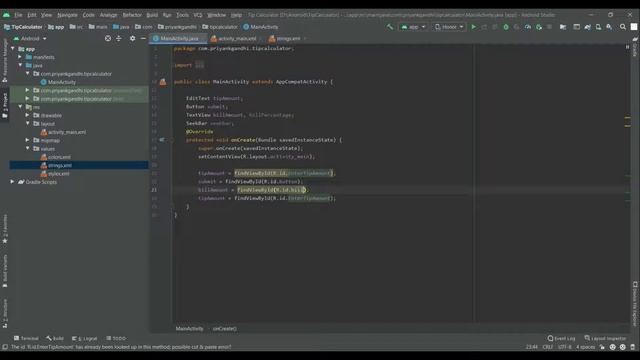This screenshot has width=640, height=360.
Task: Open the Android project view dropdown
Action: (30, 38)
